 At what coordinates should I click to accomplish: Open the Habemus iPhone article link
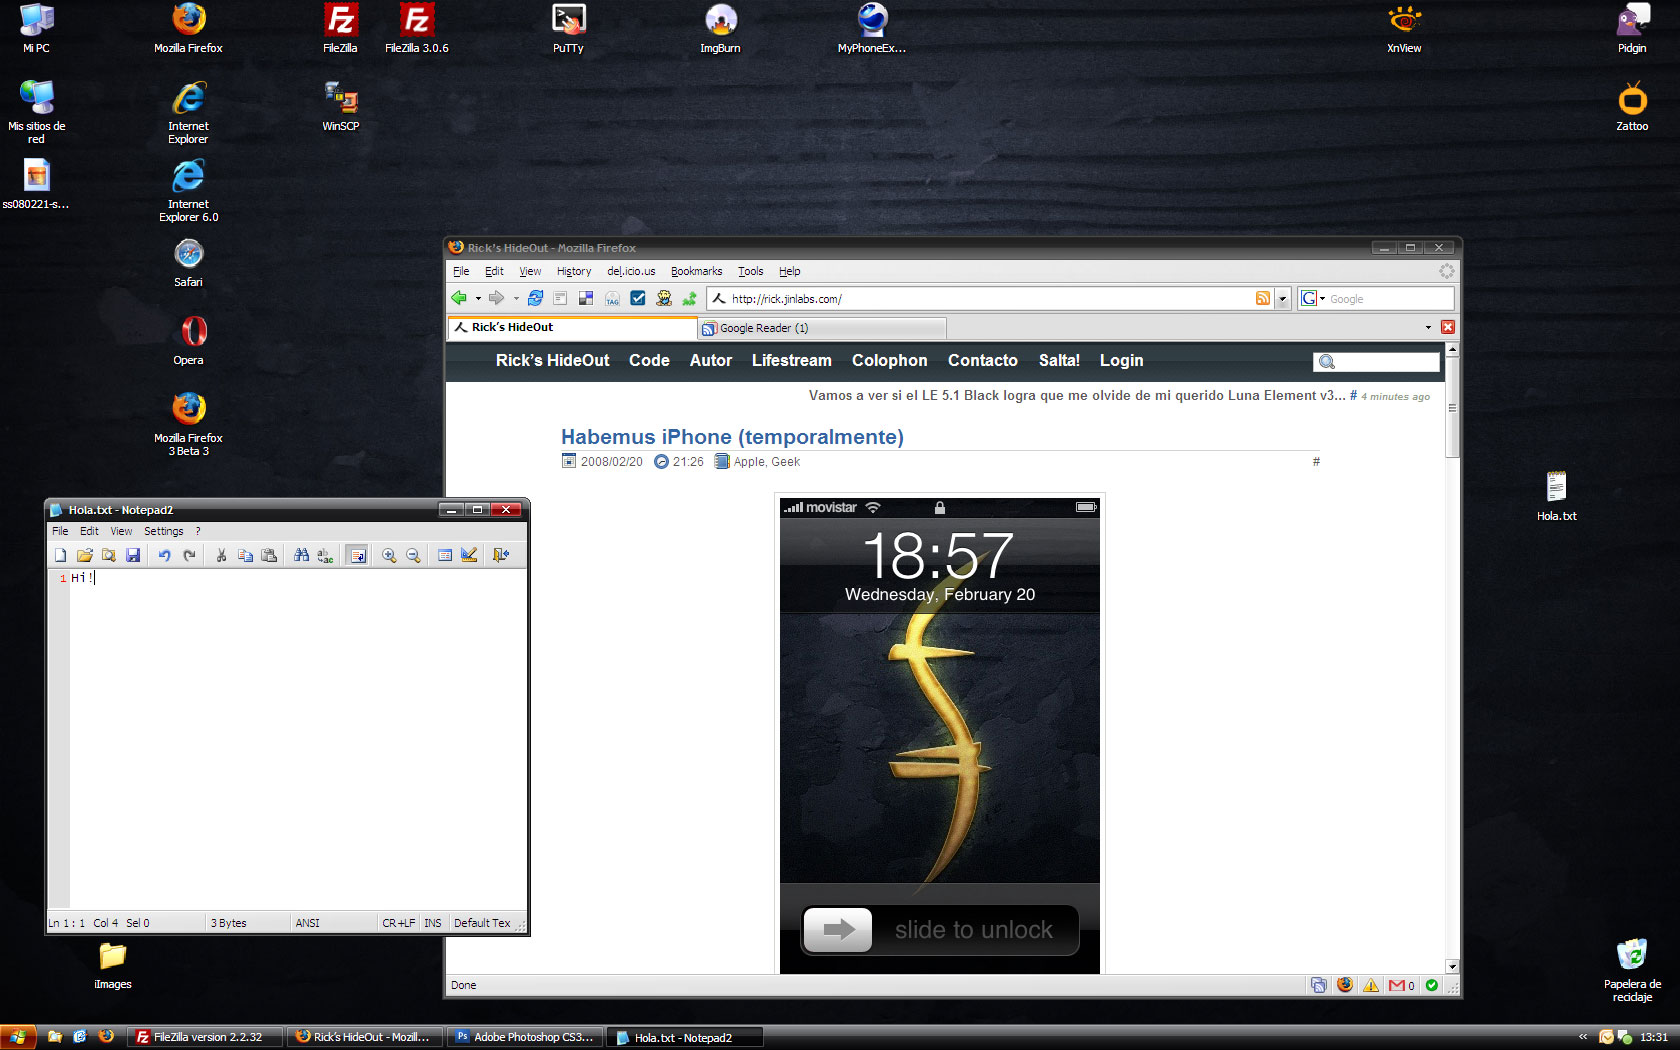pyautogui.click(x=732, y=437)
